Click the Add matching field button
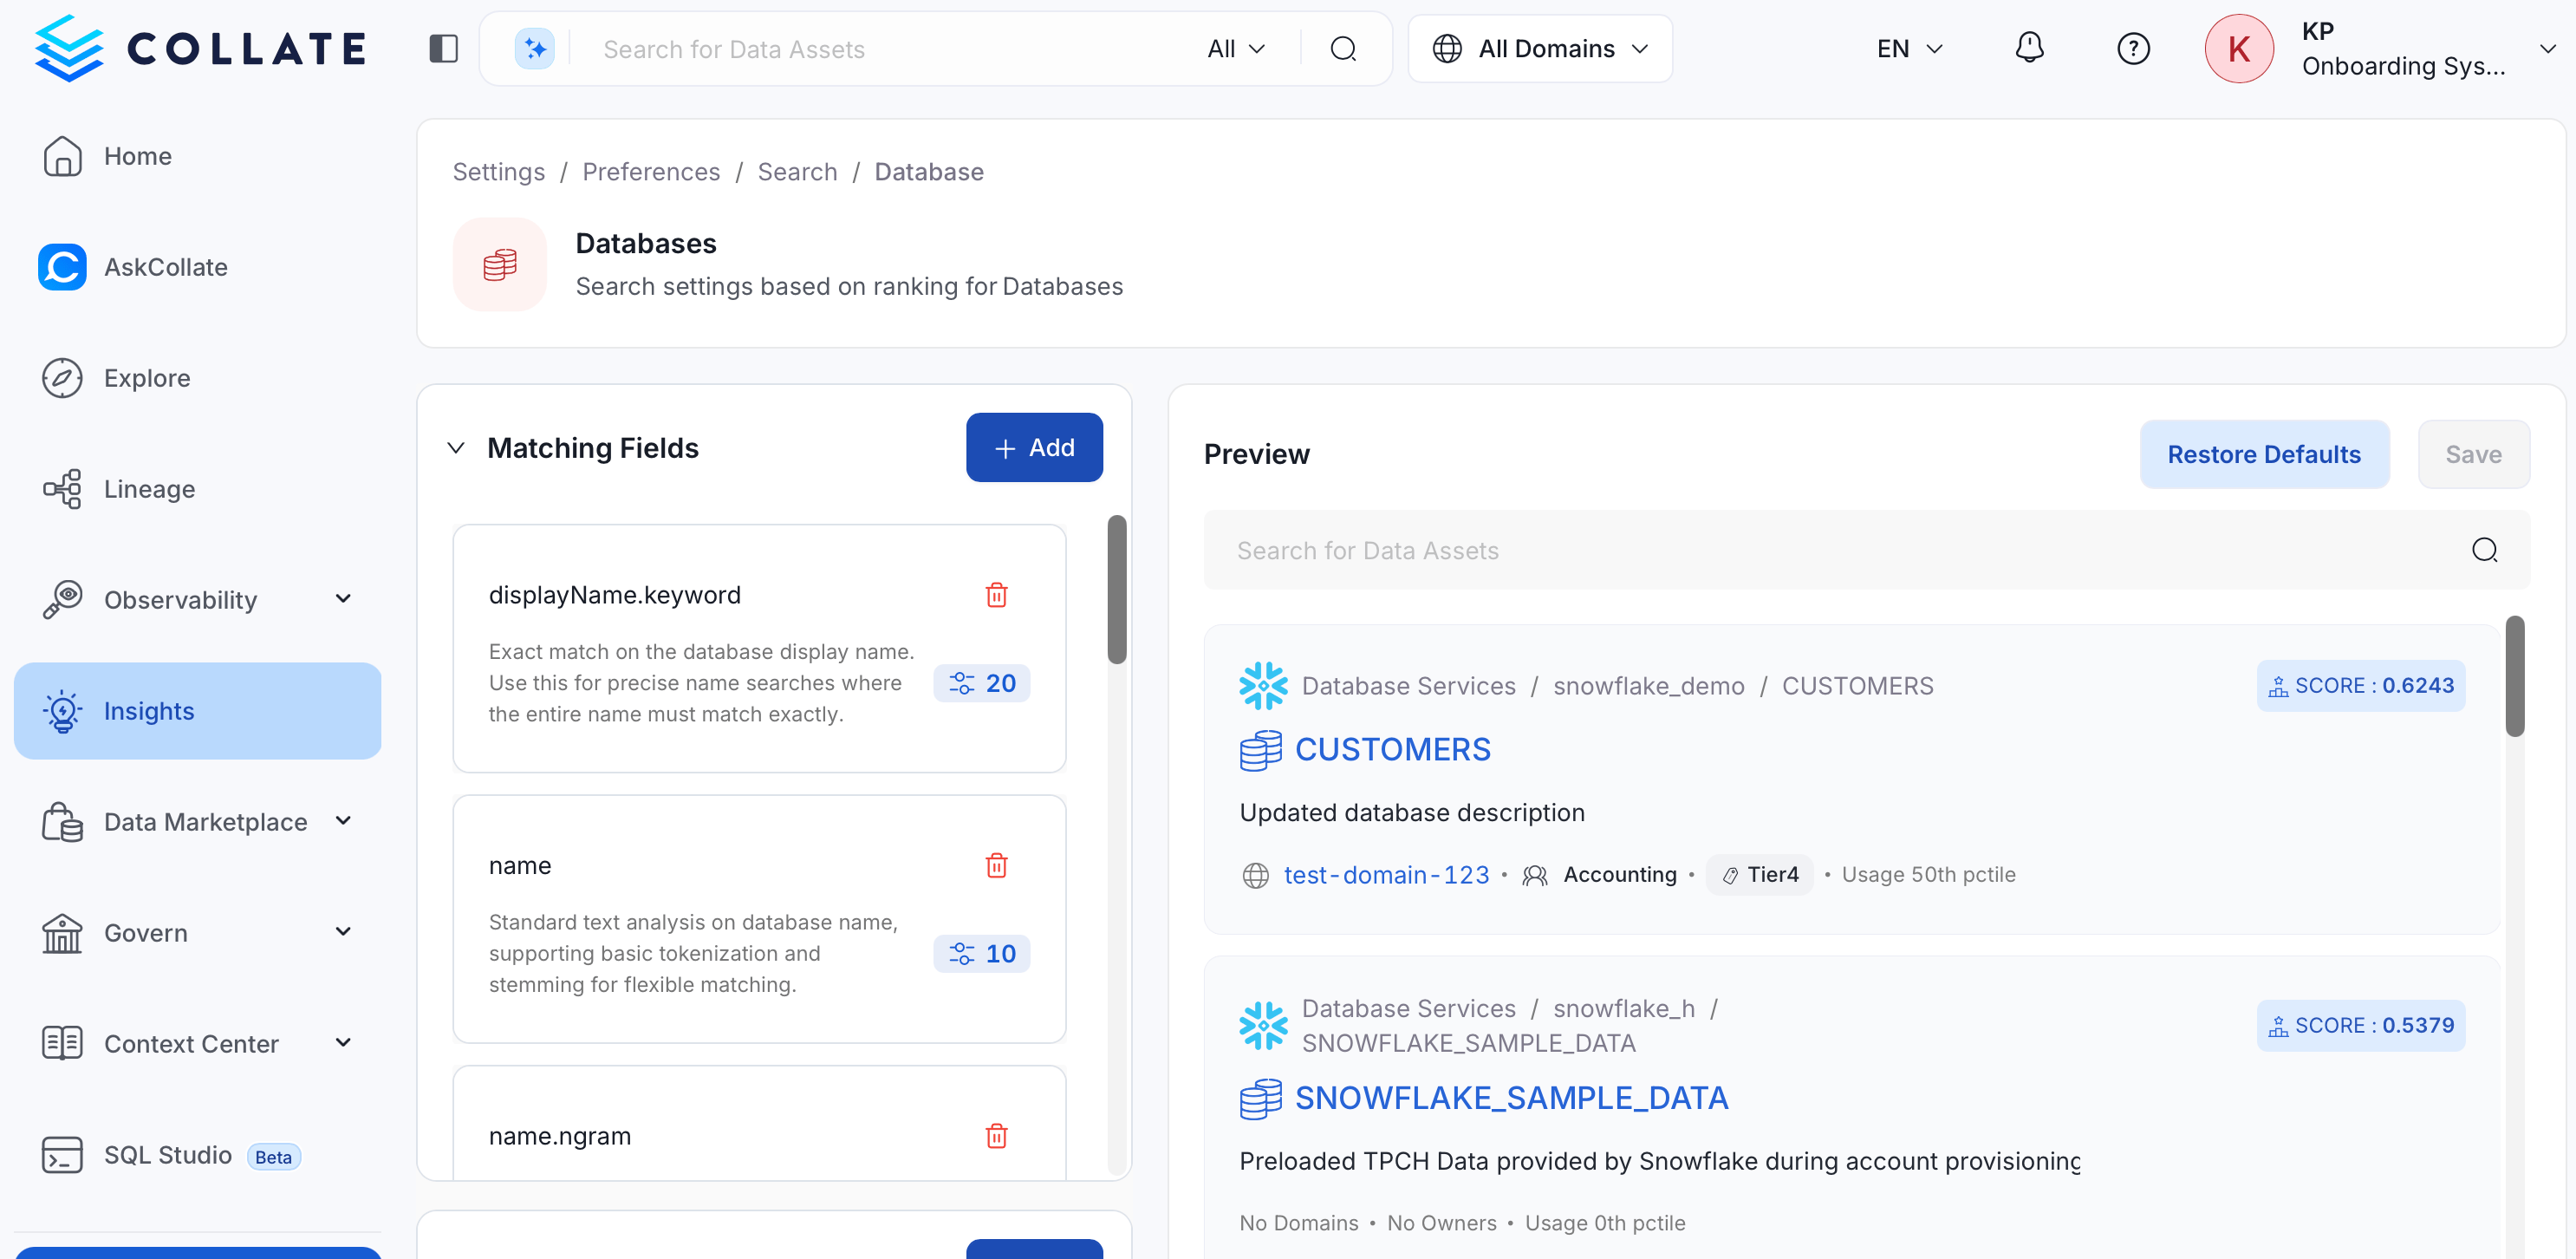 [x=1034, y=447]
